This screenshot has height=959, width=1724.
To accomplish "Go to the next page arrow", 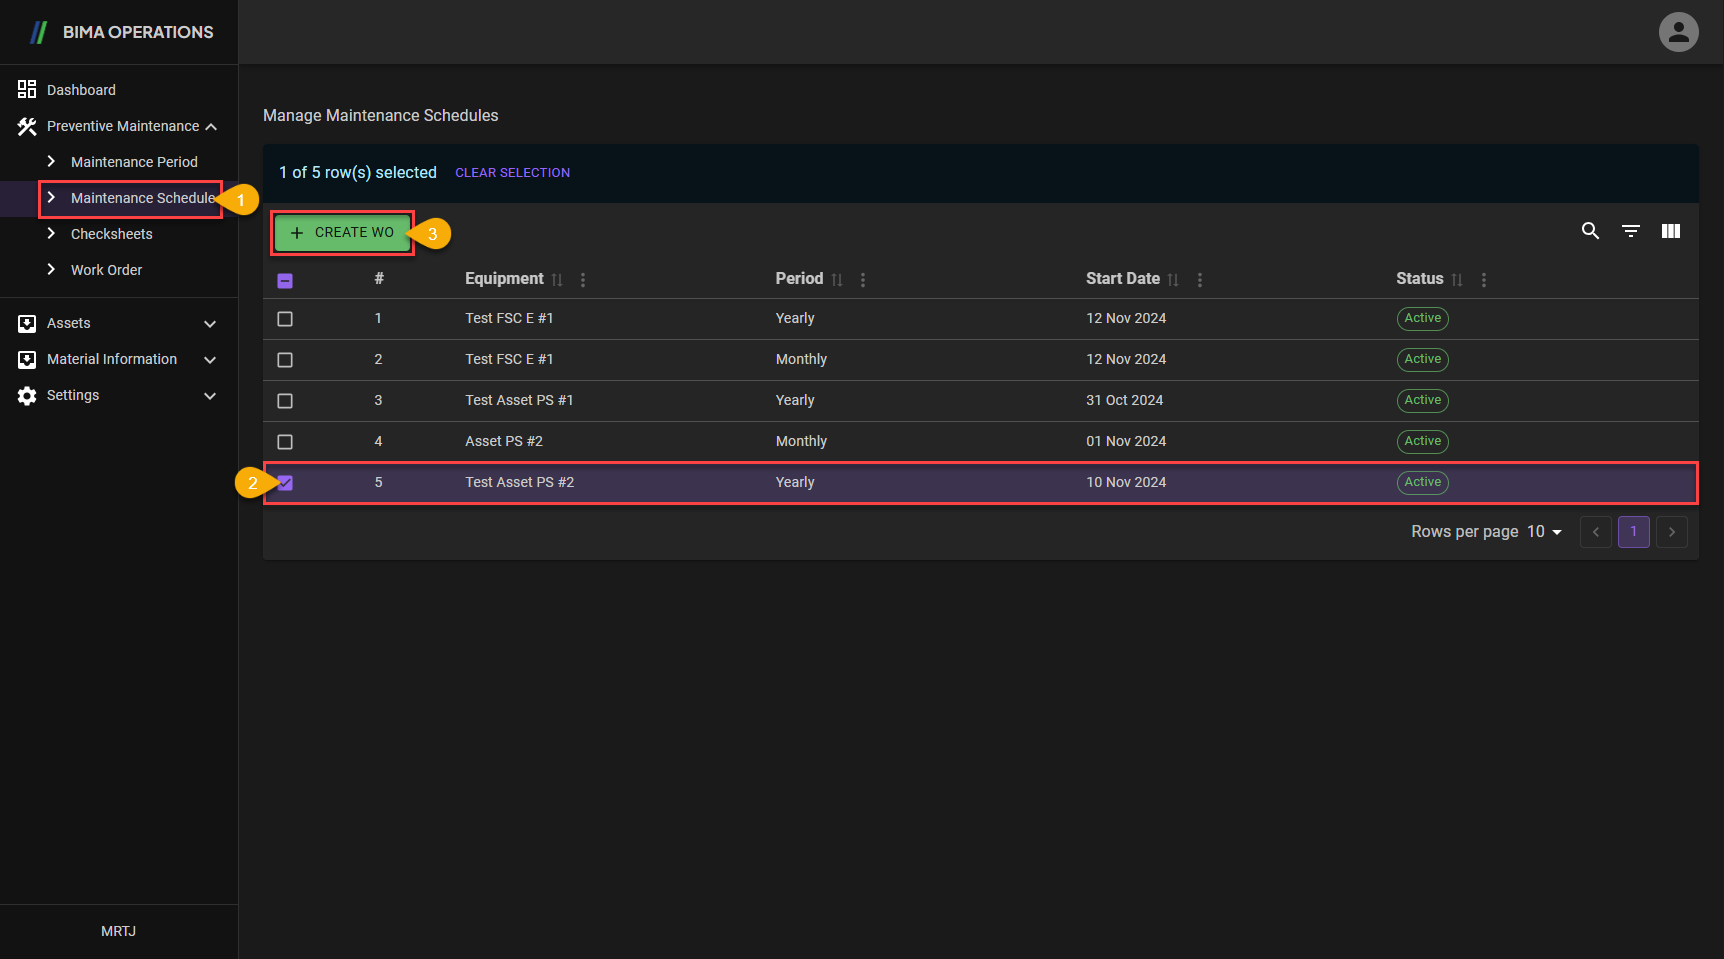I will (1671, 532).
